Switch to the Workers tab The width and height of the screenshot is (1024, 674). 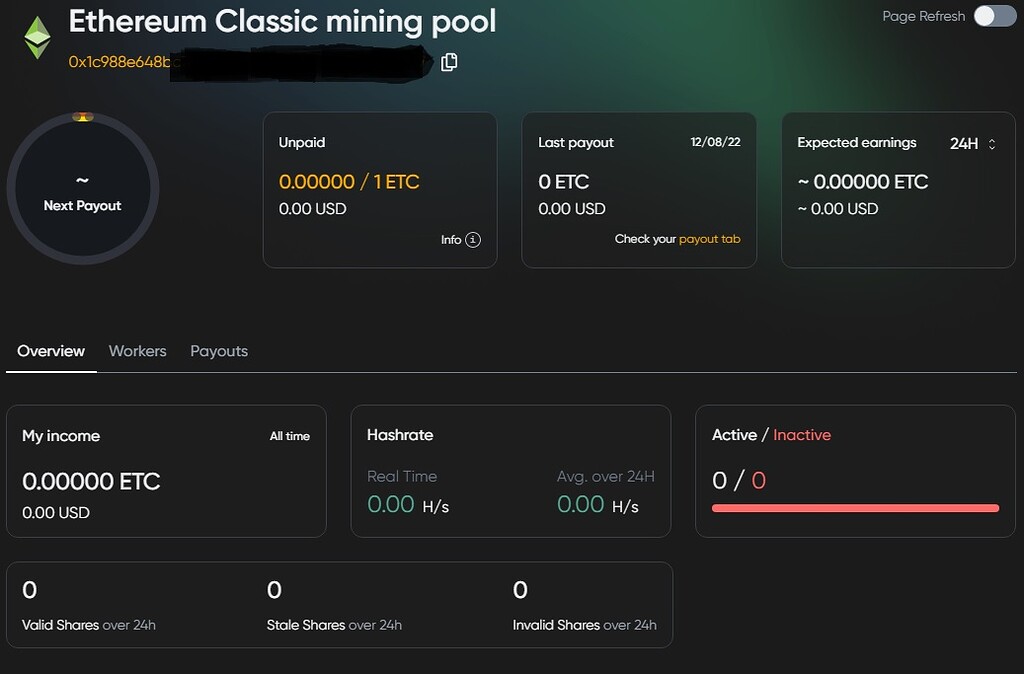point(137,351)
